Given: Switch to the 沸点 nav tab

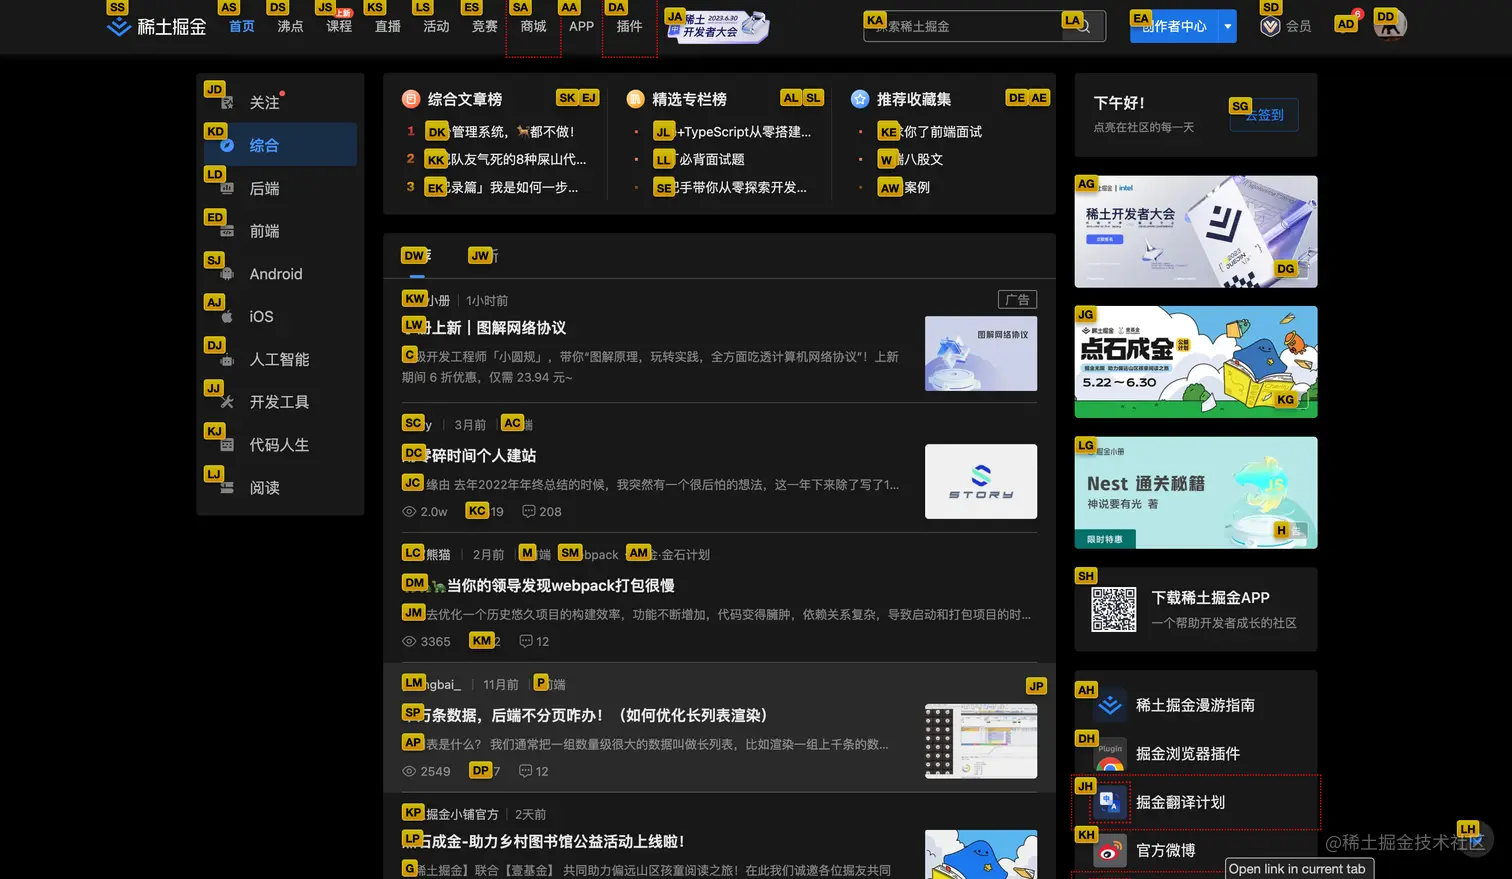Looking at the screenshot, I should pos(291,26).
